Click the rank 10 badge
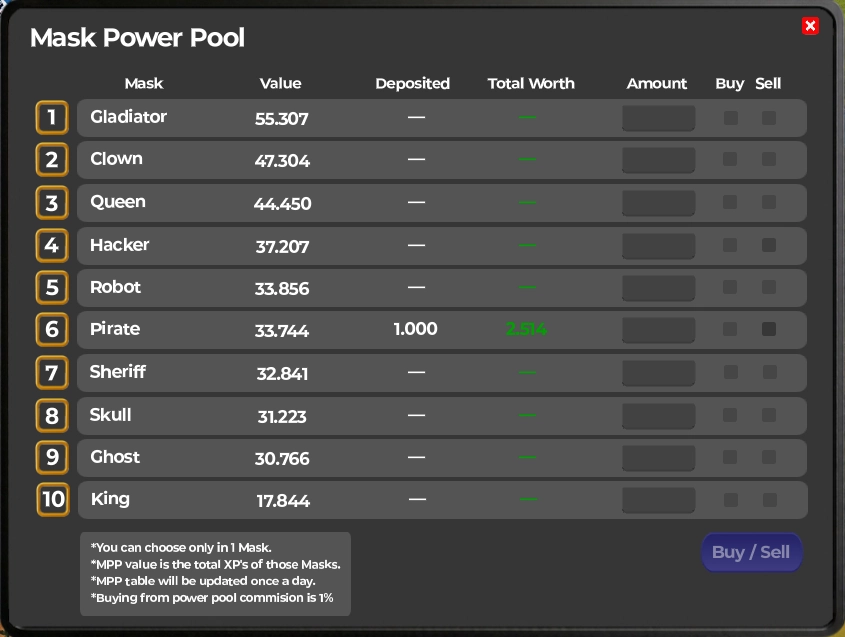Image resolution: width=845 pixels, height=637 pixels. tap(53, 500)
